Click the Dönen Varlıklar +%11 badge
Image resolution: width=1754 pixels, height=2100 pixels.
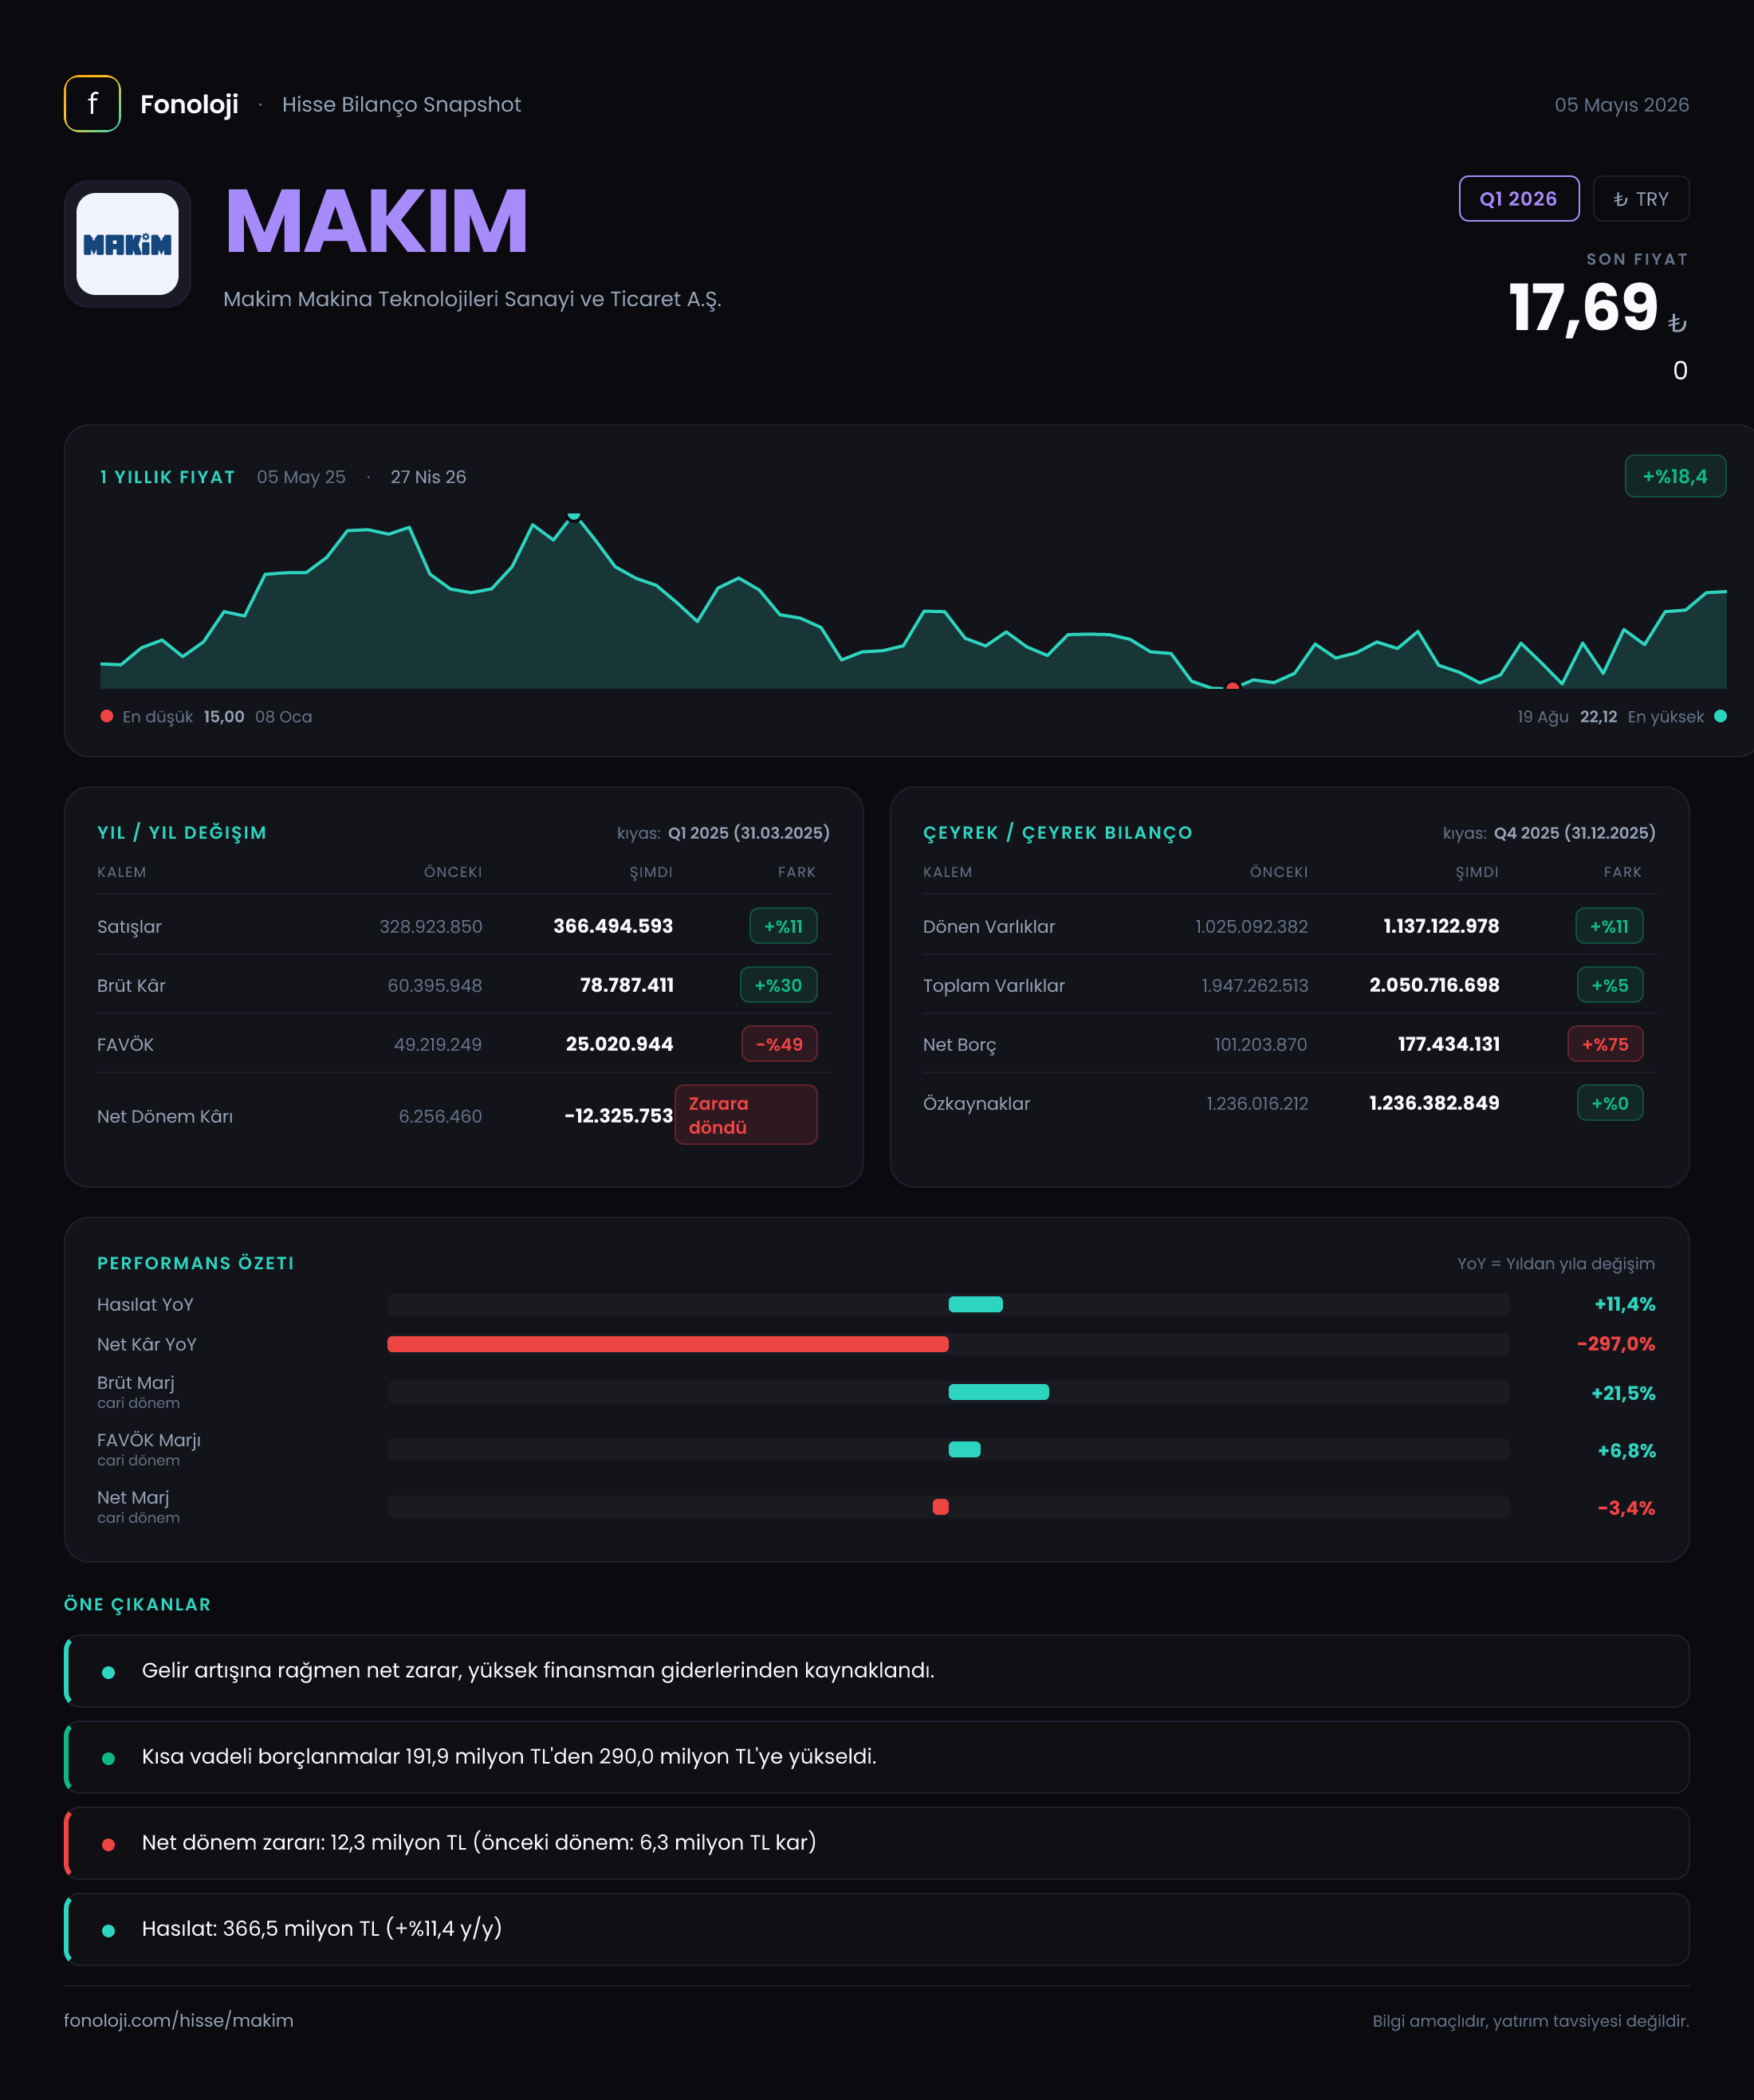[1609, 926]
